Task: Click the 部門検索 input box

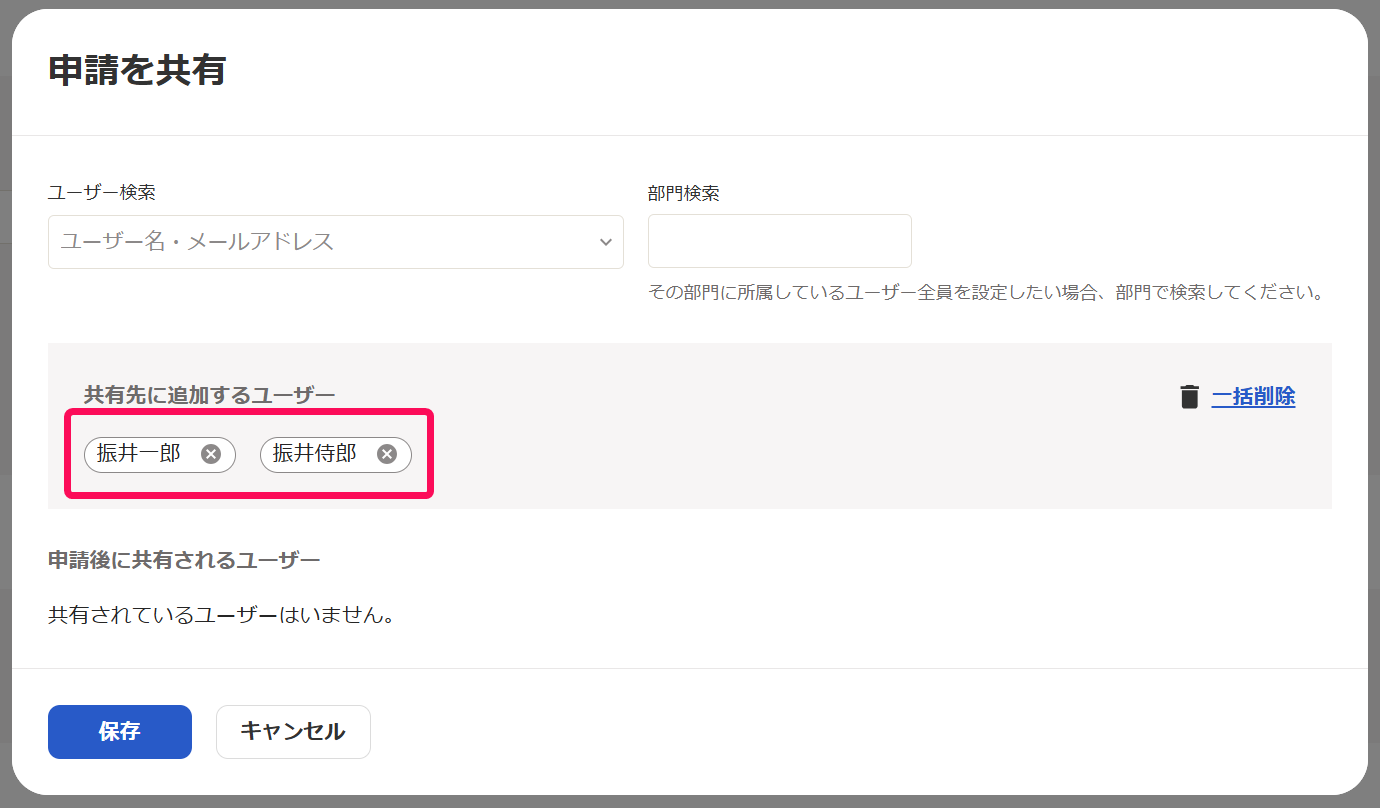Action: coord(780,241)
